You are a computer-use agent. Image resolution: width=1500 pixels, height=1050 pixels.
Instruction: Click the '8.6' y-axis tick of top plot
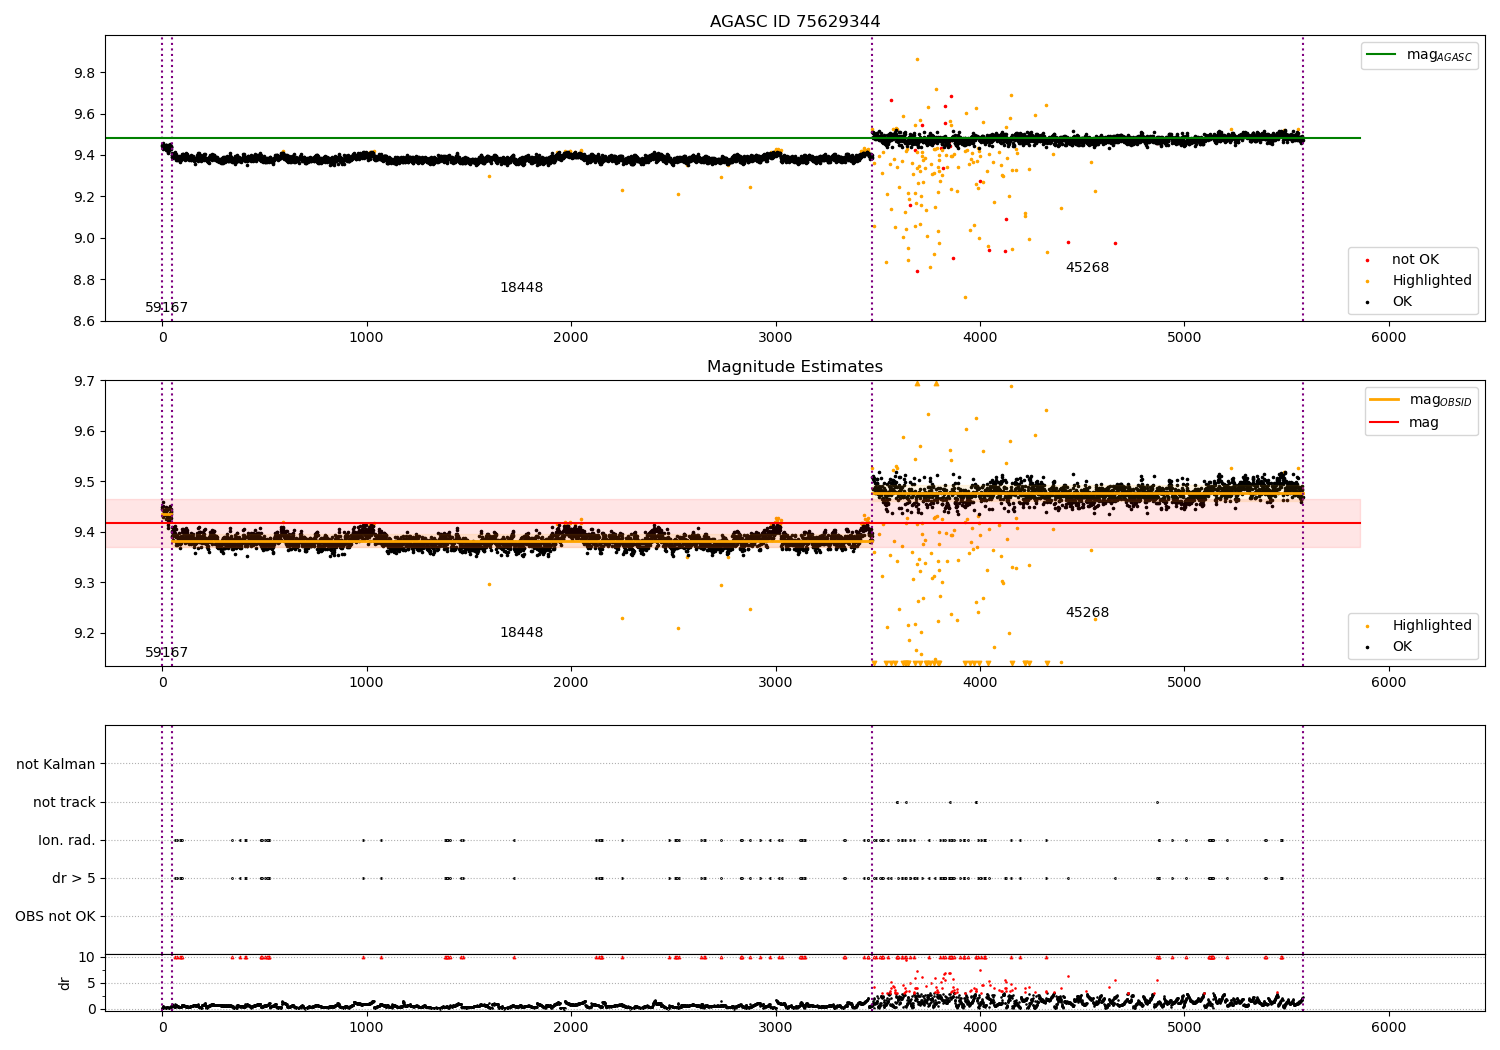(x=85, y=321)
